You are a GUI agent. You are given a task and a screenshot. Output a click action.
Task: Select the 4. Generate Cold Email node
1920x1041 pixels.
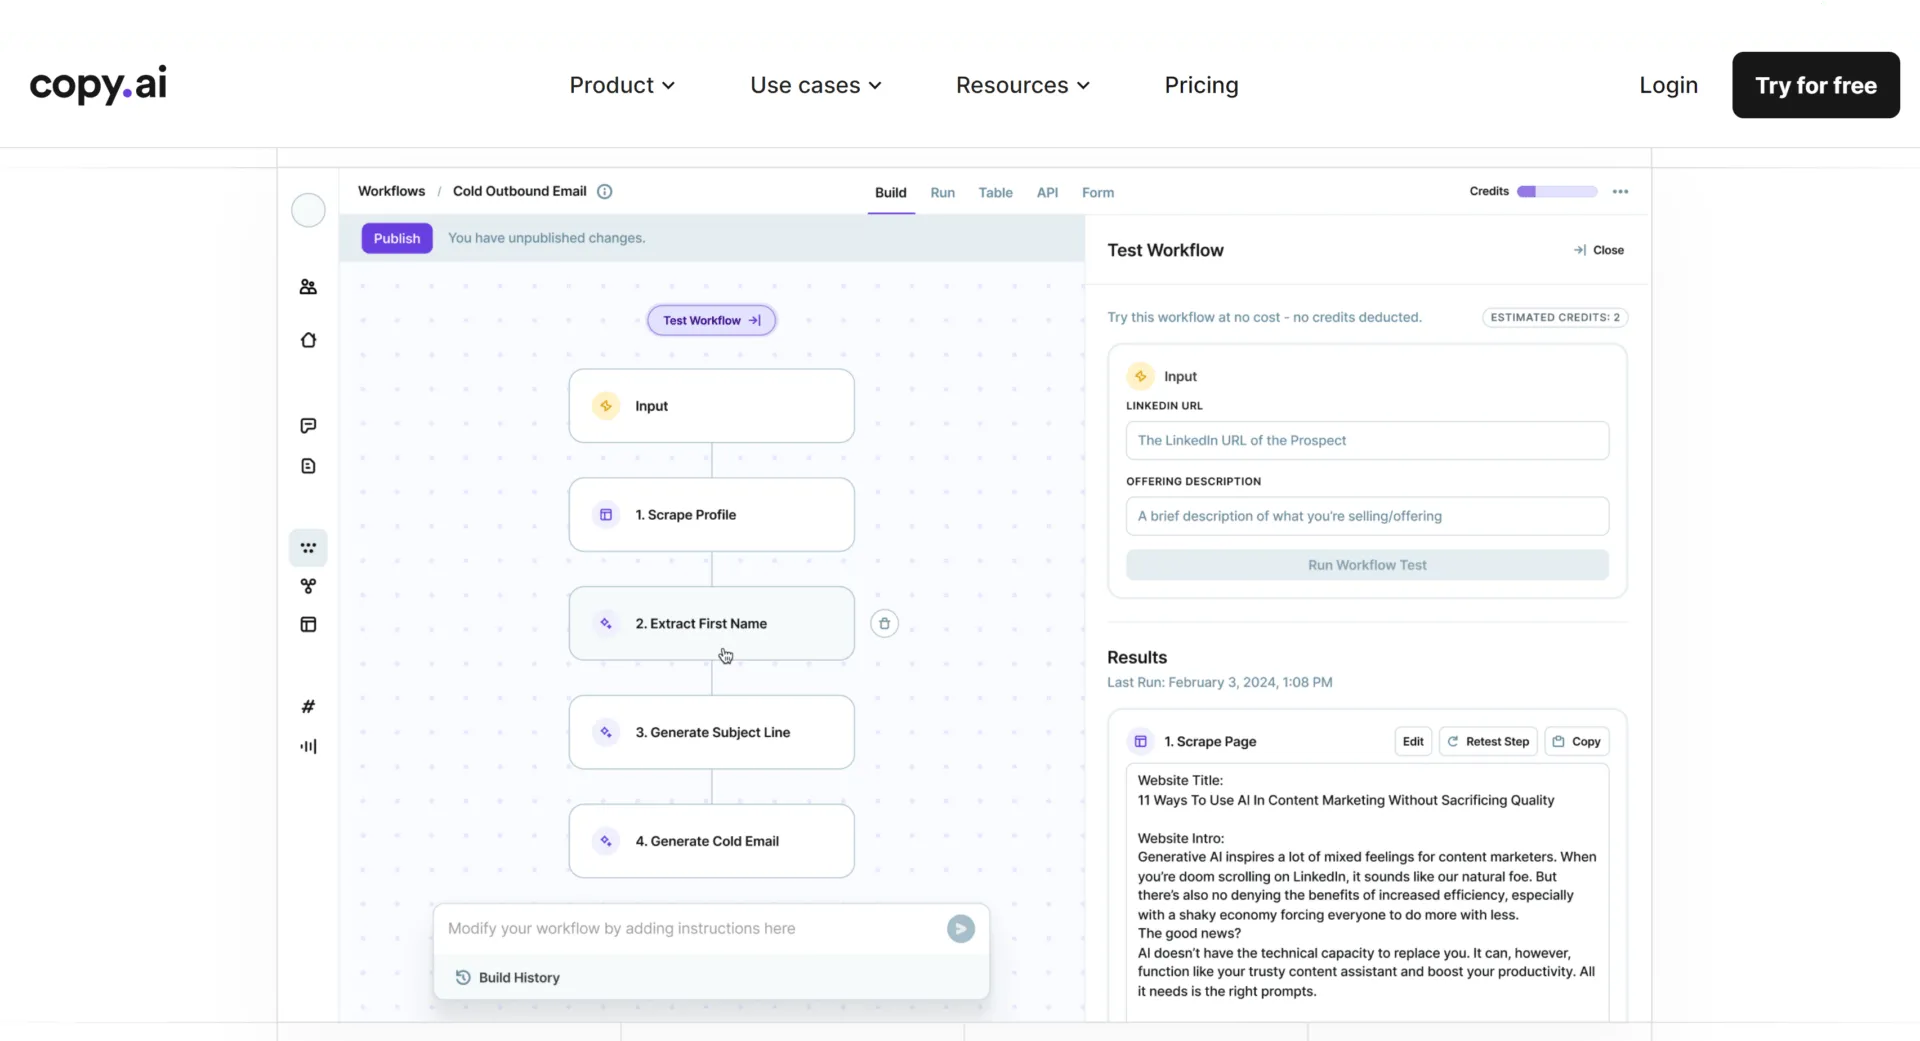[x=711, y=841]
